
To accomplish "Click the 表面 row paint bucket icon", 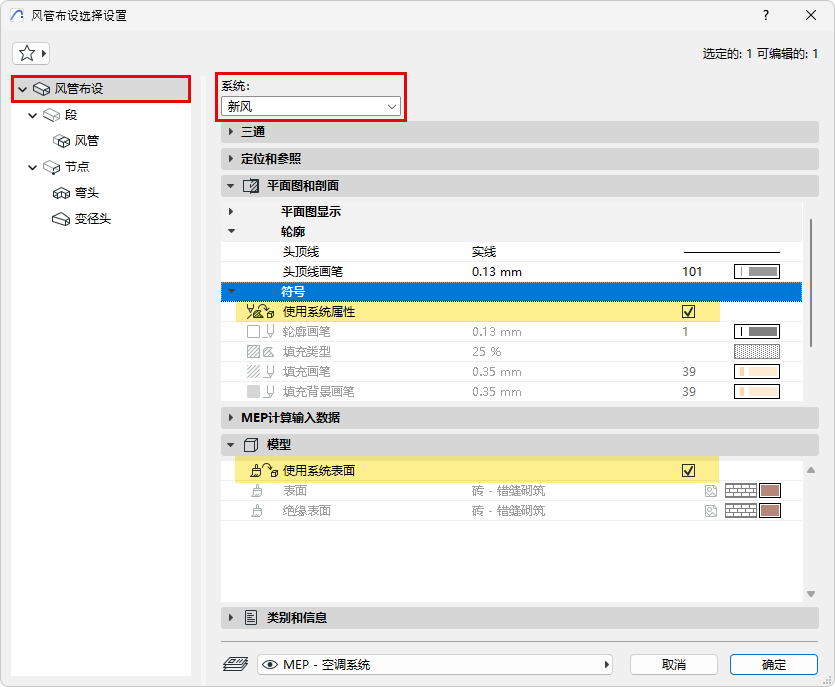I will (257, 491).
